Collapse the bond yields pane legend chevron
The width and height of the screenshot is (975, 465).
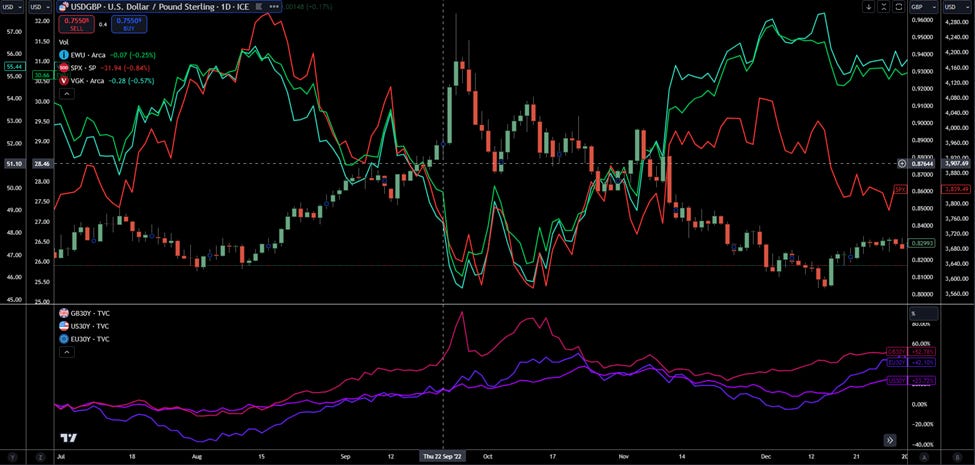tap(66, 352)
